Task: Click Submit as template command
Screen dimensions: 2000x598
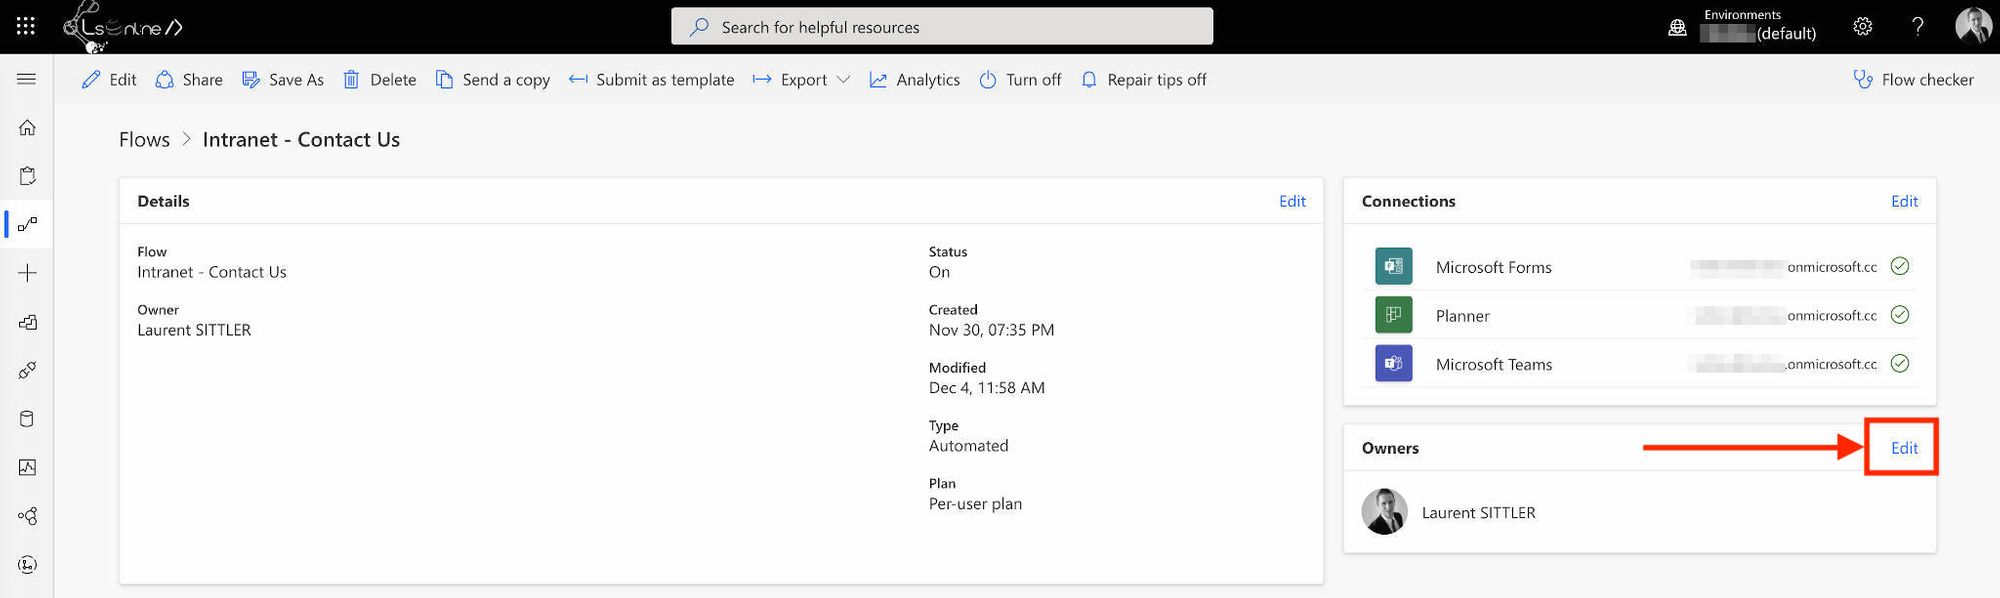Action: click(651, 80)
